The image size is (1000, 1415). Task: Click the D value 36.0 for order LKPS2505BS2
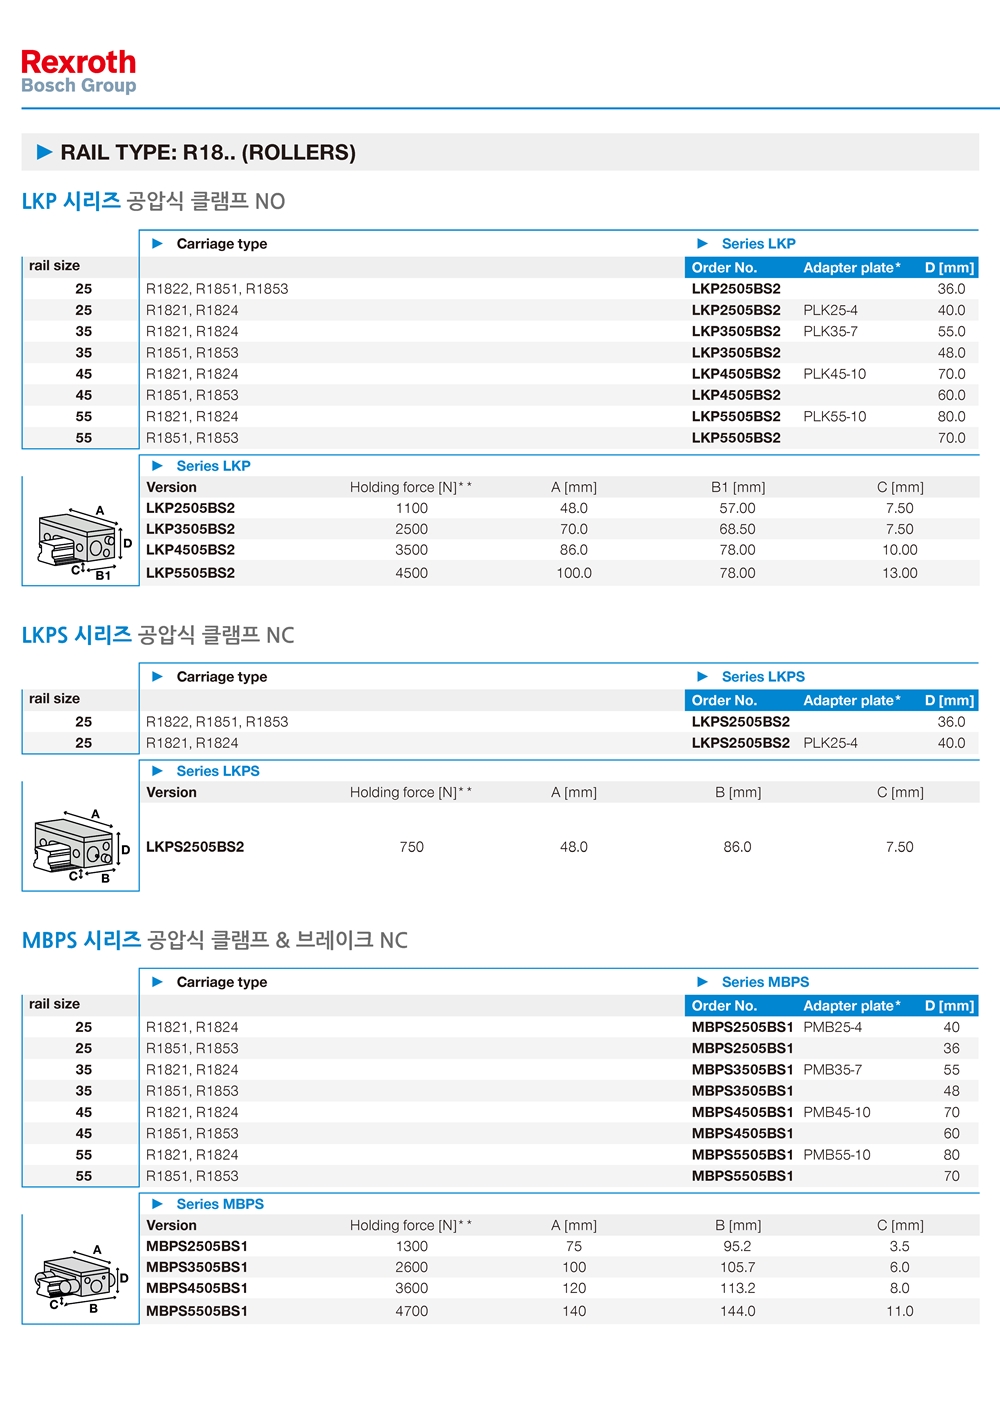pos(951,722)
